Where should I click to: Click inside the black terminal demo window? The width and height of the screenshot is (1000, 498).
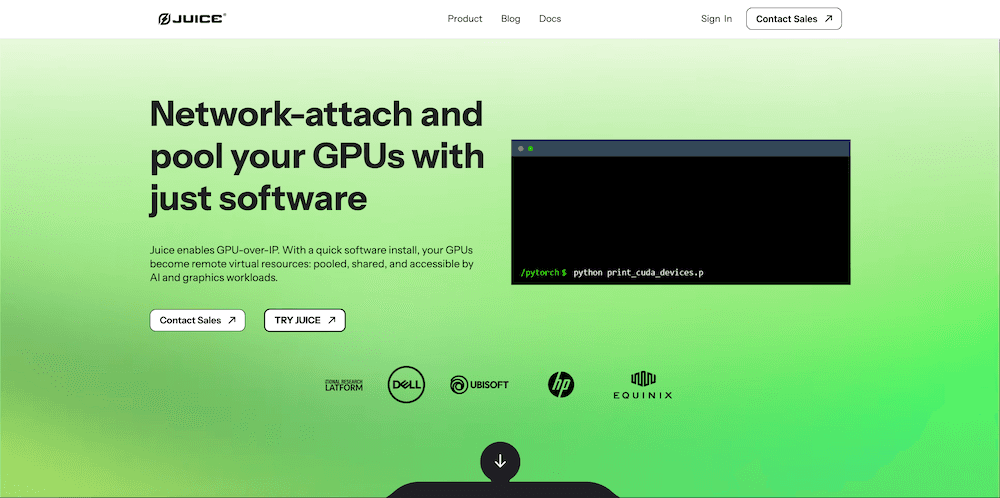(680, 210)
